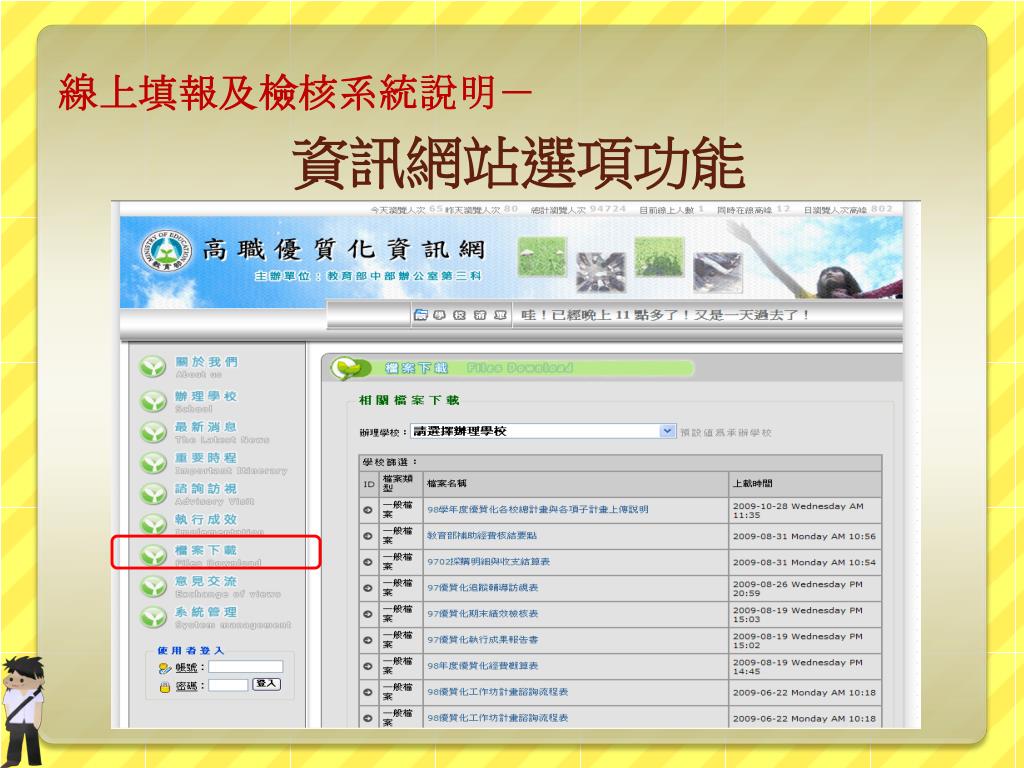Click the 已經晚上 11 點多了 marquee message
The image size is (1024, 768).
pyautogui.click(x=665, y=315)
